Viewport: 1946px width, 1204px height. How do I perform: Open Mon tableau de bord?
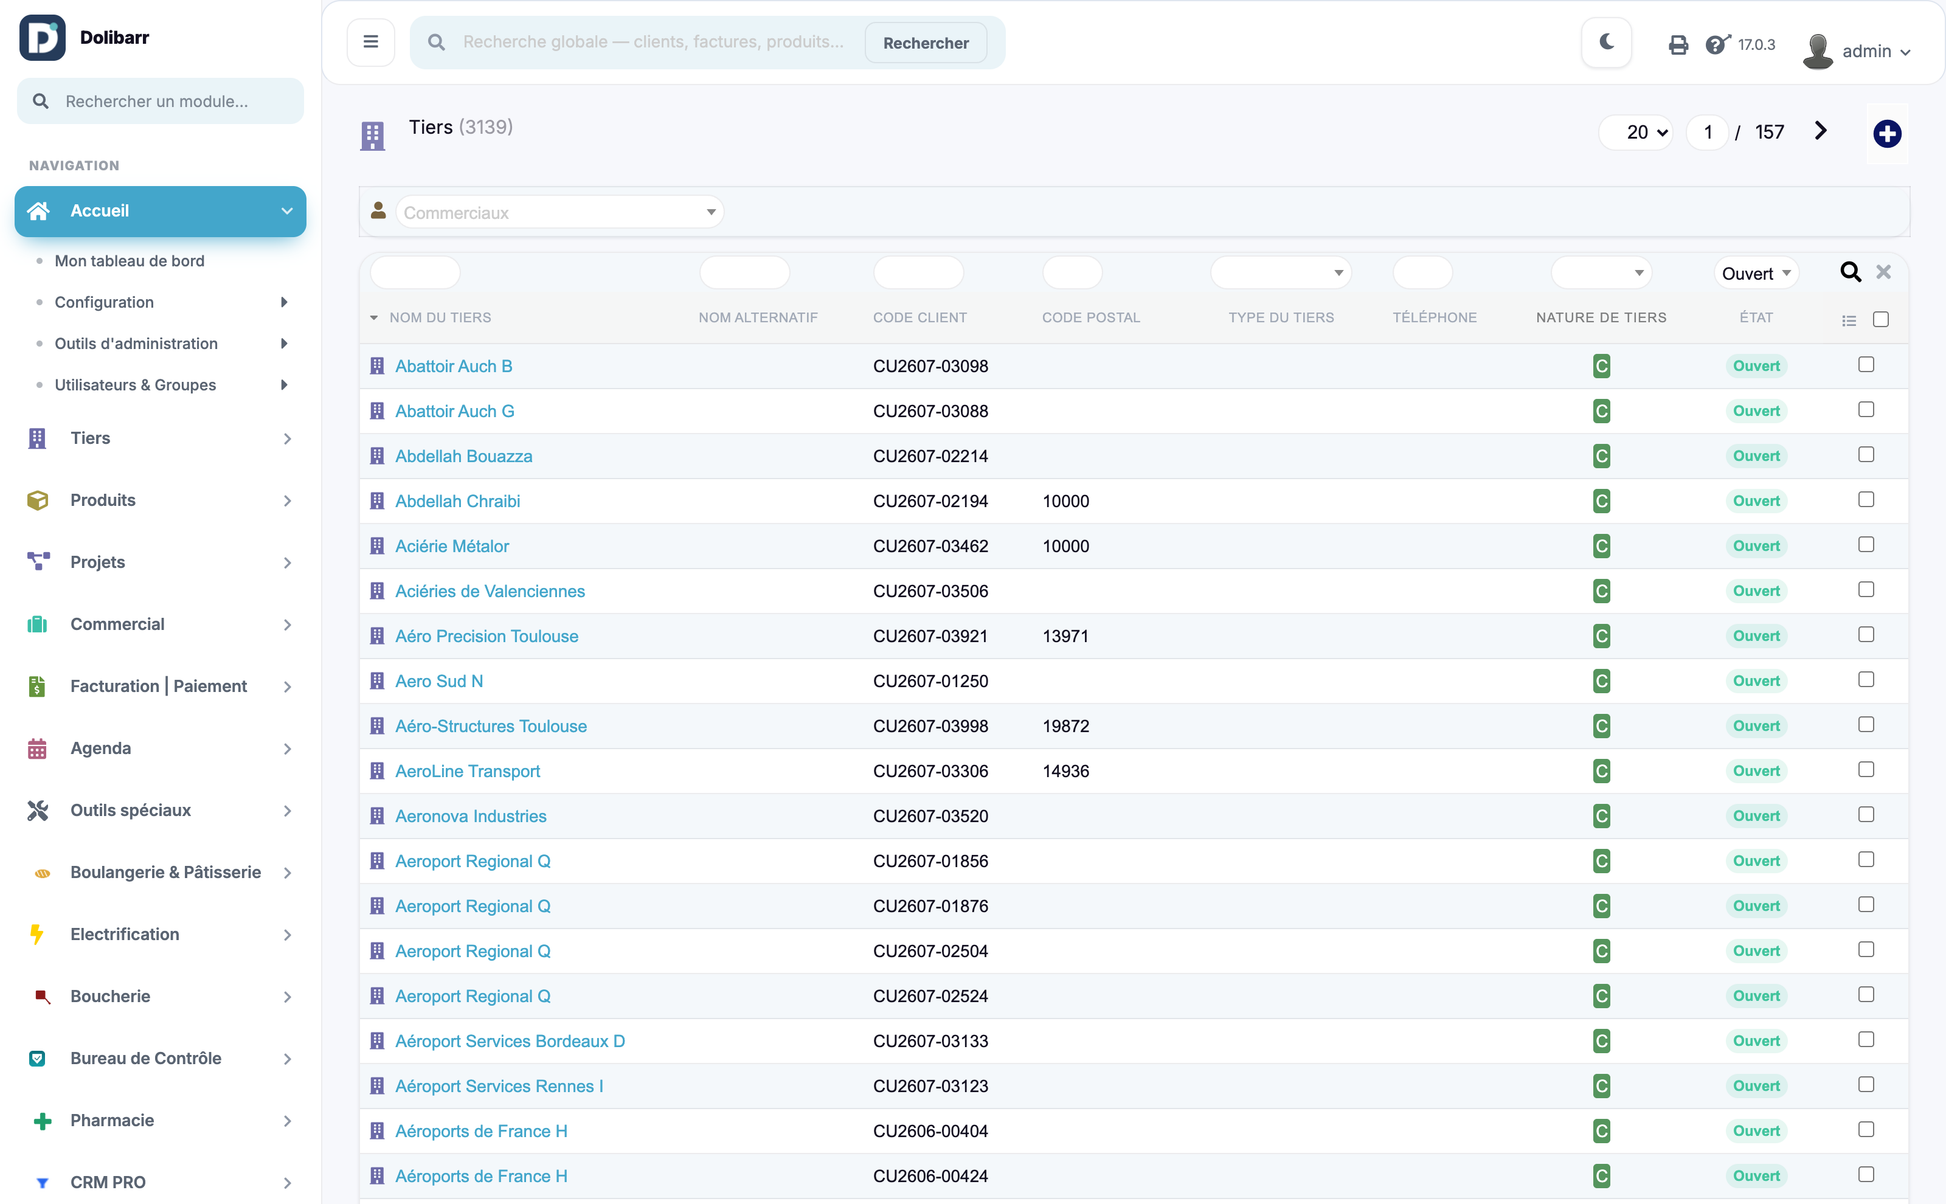(x=129, y=261)
